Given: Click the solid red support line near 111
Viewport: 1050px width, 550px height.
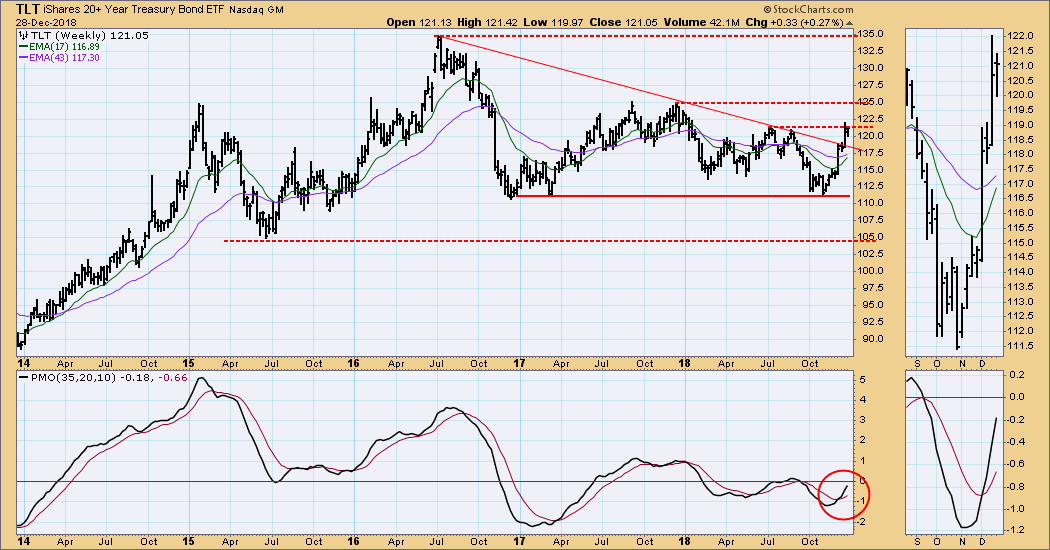Looking at the screenshot, I should (x=680, y=196).
